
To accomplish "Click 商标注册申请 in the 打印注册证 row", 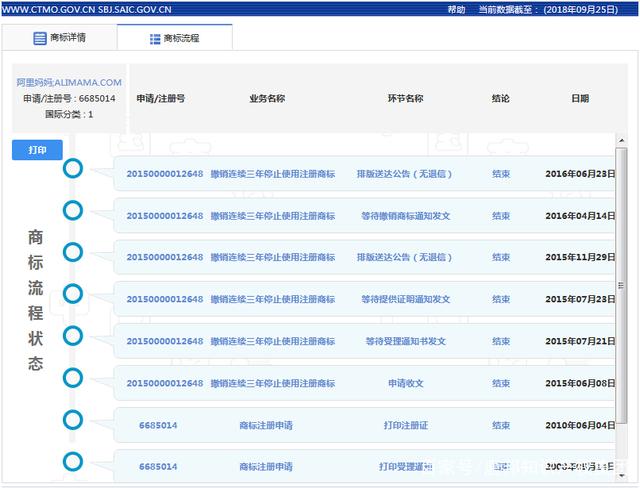I will pyautogui.click(x=266, y=425).
